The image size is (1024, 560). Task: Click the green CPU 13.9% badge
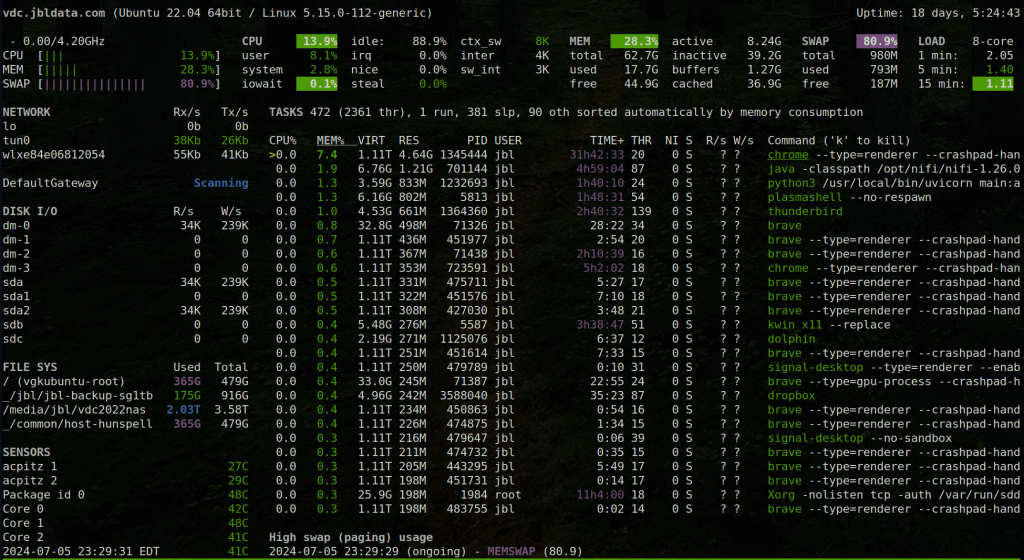click(x=318, y=42)
